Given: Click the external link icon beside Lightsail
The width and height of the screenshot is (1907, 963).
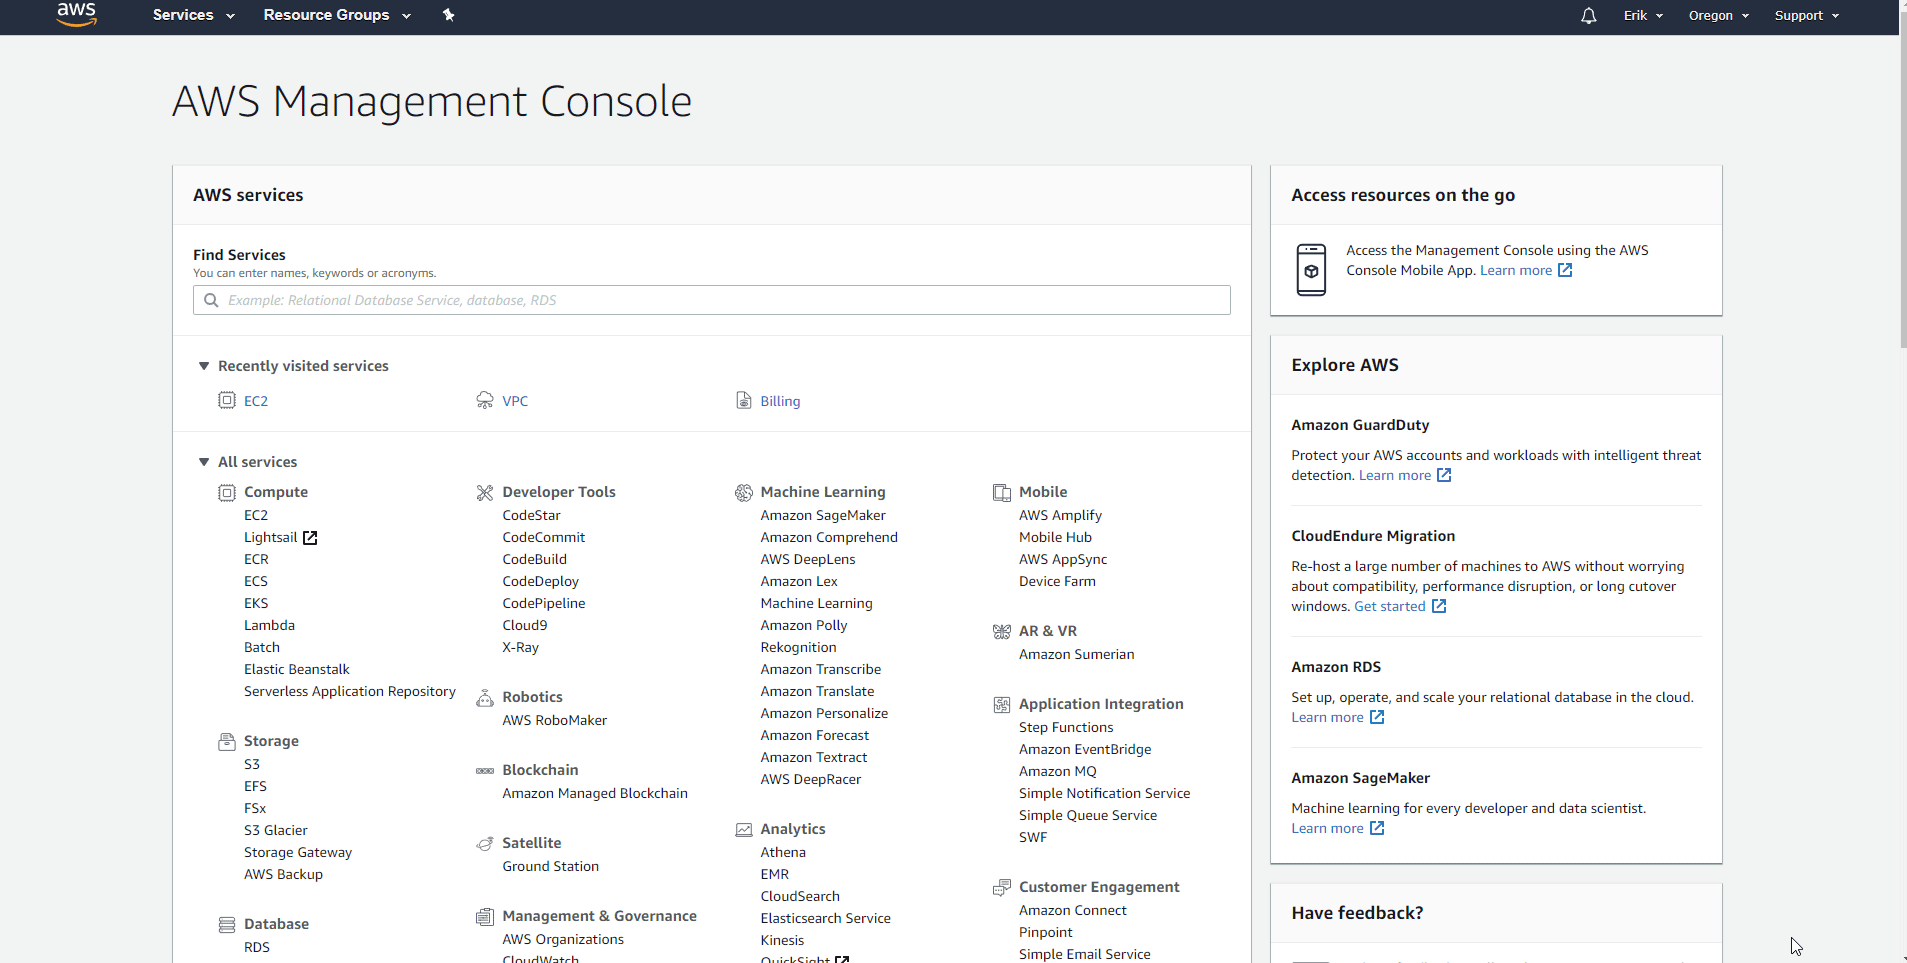Looking at the screenshot, I should click(310, 538).
